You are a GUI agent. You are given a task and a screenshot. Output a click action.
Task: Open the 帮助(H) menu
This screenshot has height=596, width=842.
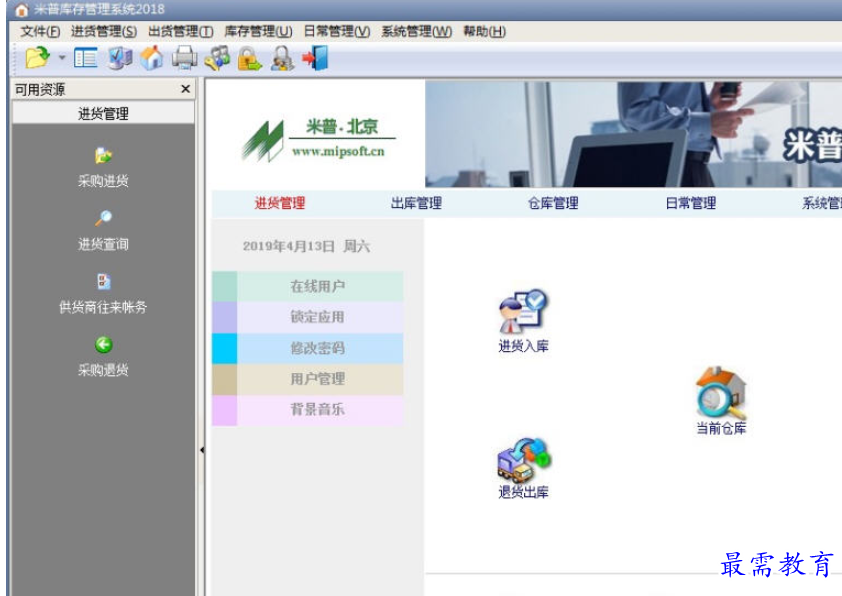point(484,32)
